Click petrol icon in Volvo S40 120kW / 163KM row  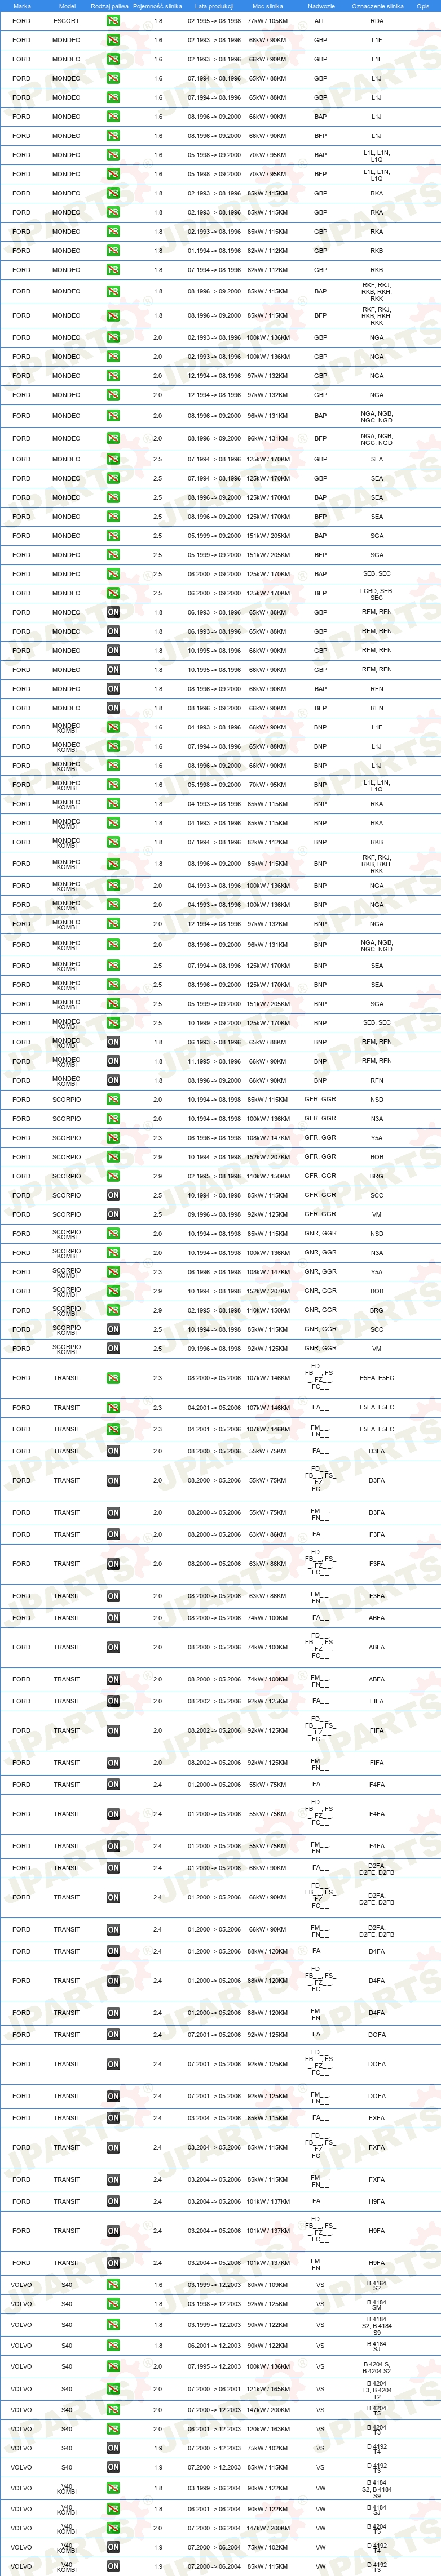[x=113, y=2428]
